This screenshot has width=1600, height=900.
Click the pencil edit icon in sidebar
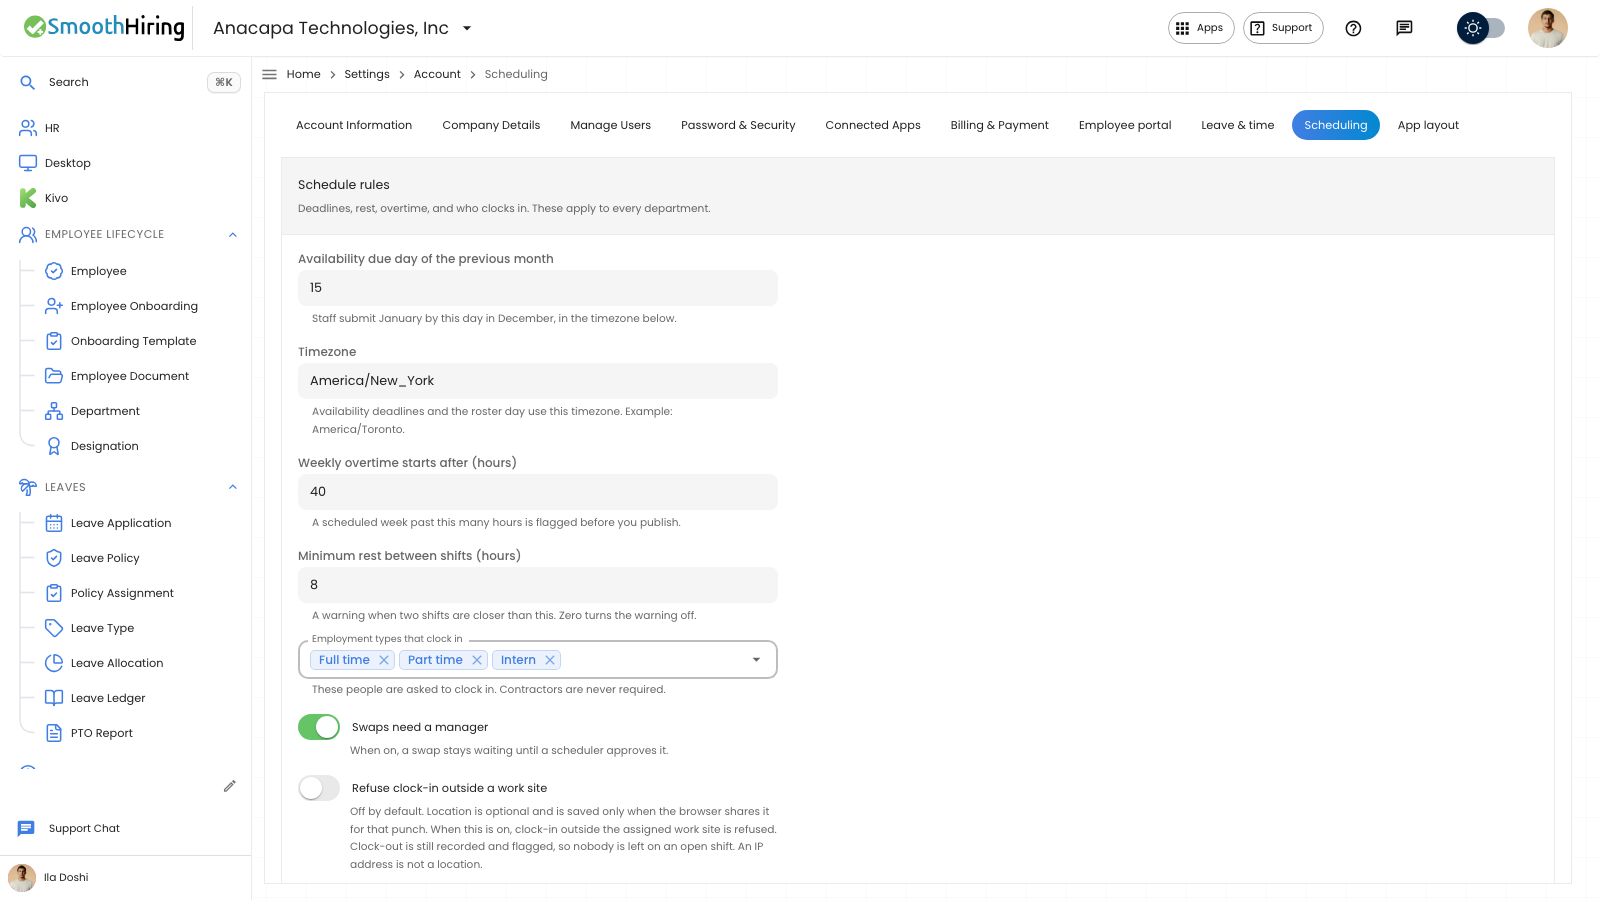[x=230, y=786]
